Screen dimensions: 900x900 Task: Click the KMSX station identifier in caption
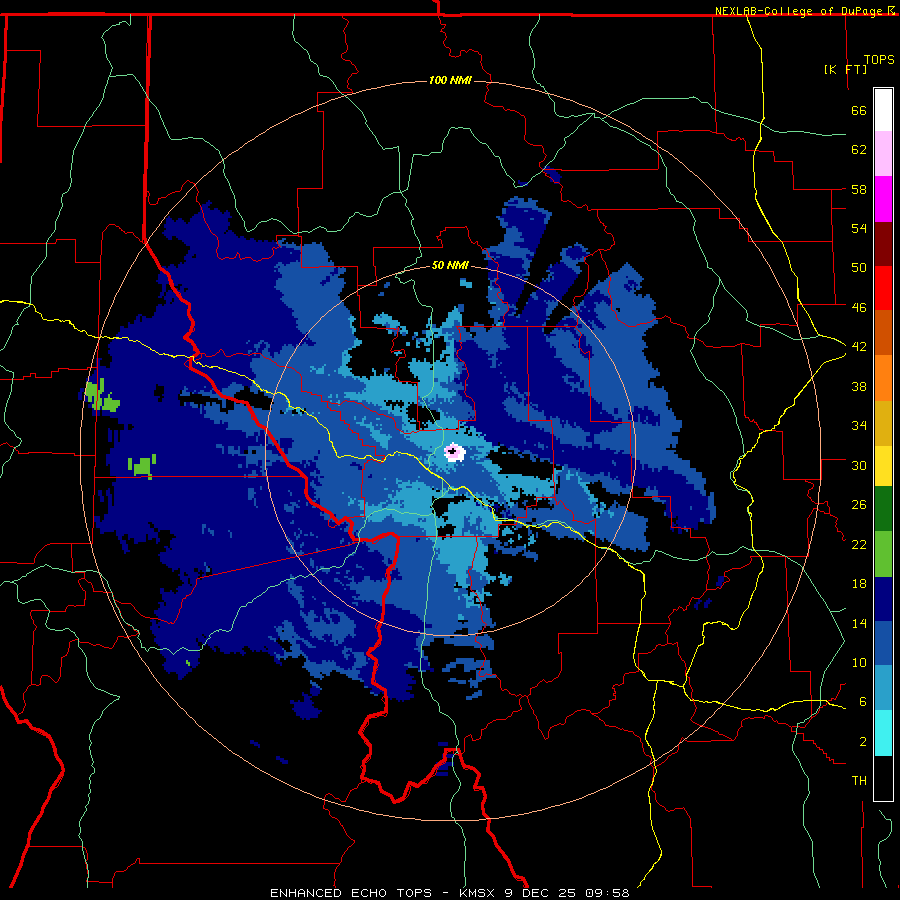click(479, 893)
